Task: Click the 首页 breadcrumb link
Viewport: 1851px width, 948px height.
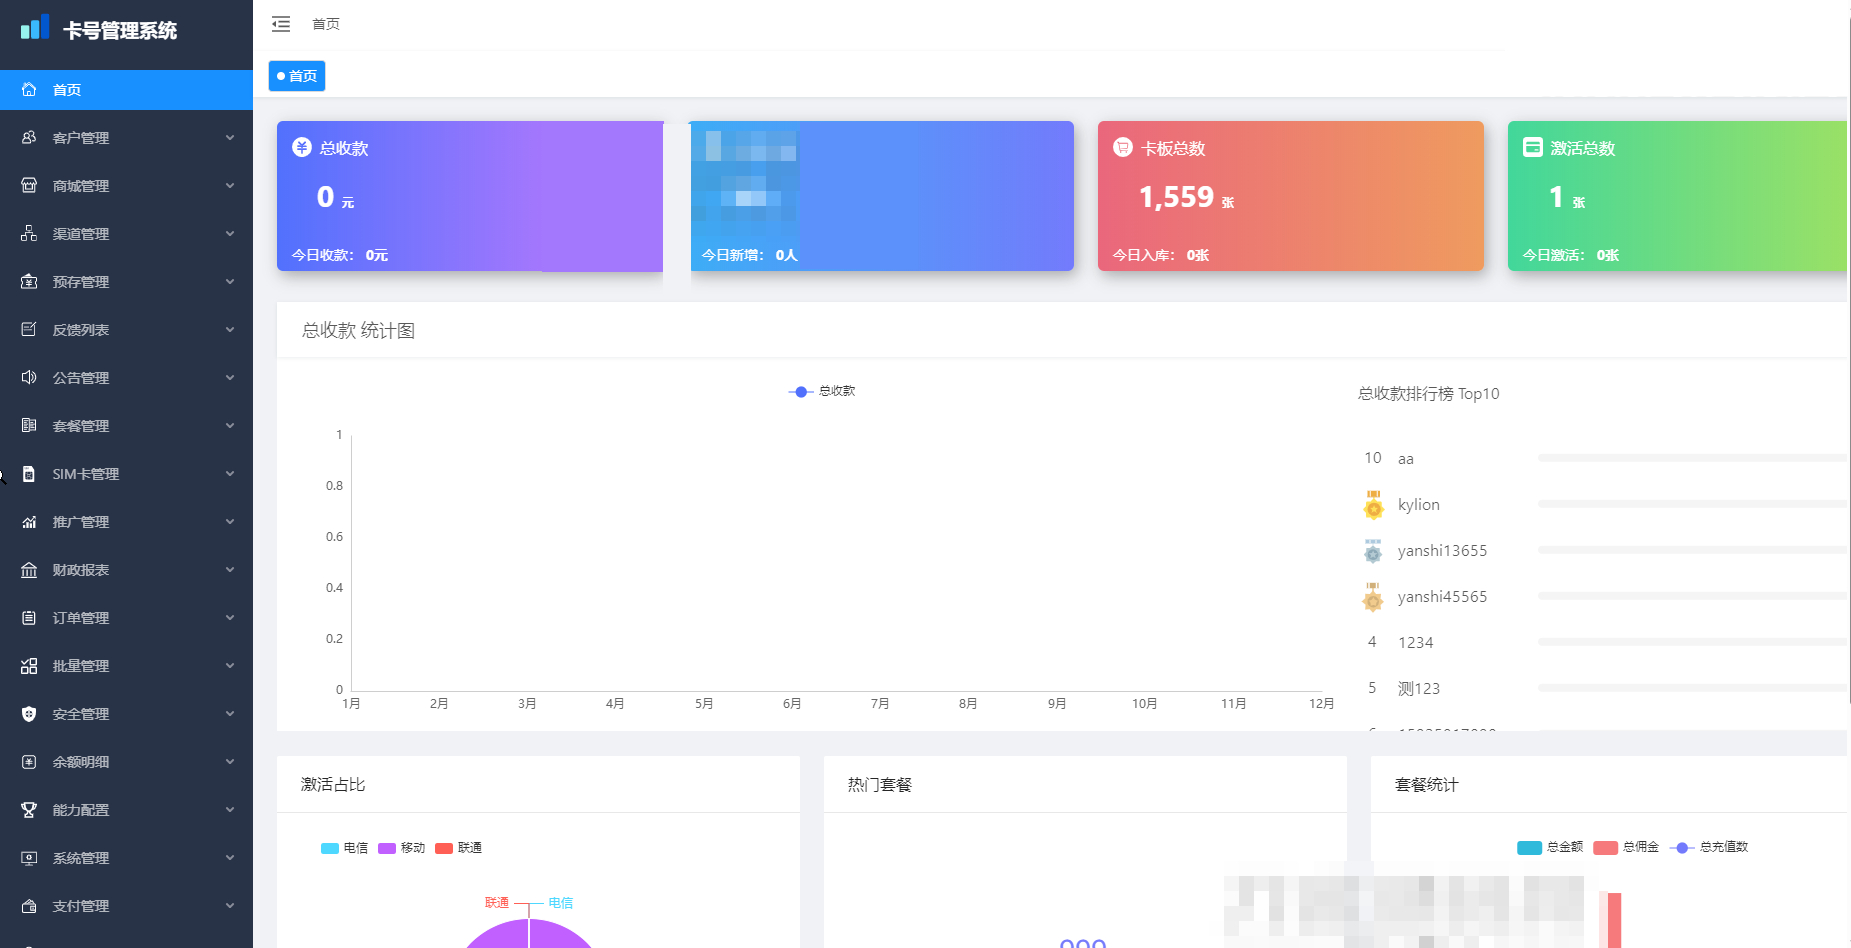Action: coord(326,24)
